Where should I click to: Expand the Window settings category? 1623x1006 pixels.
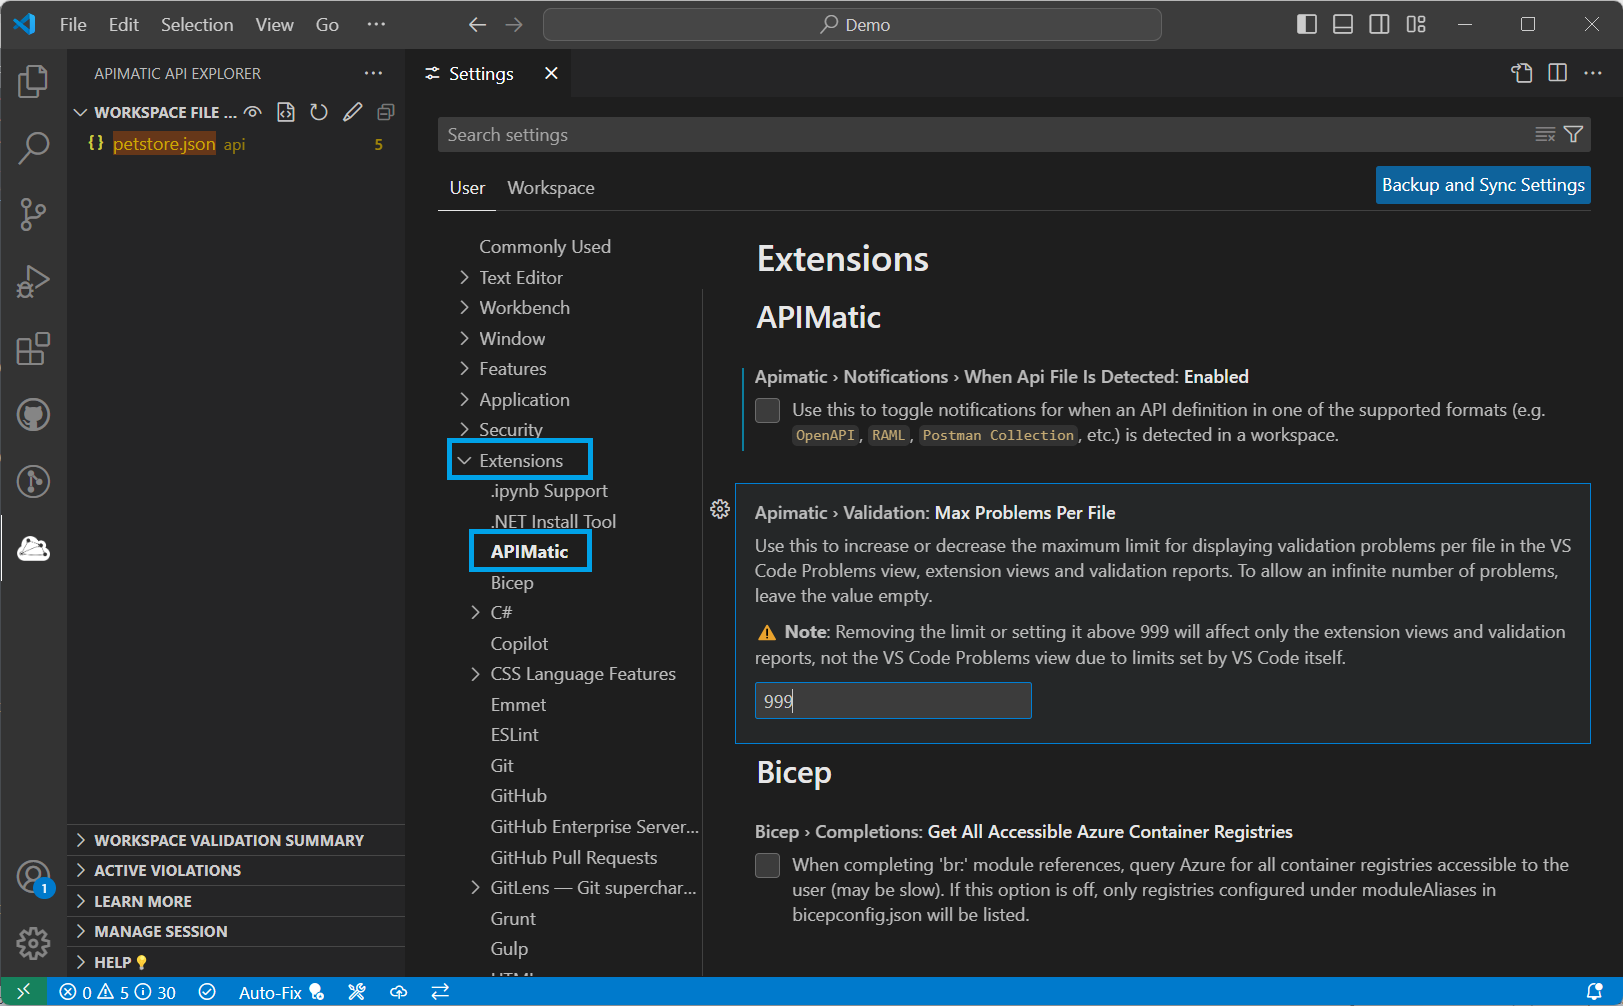464,338
